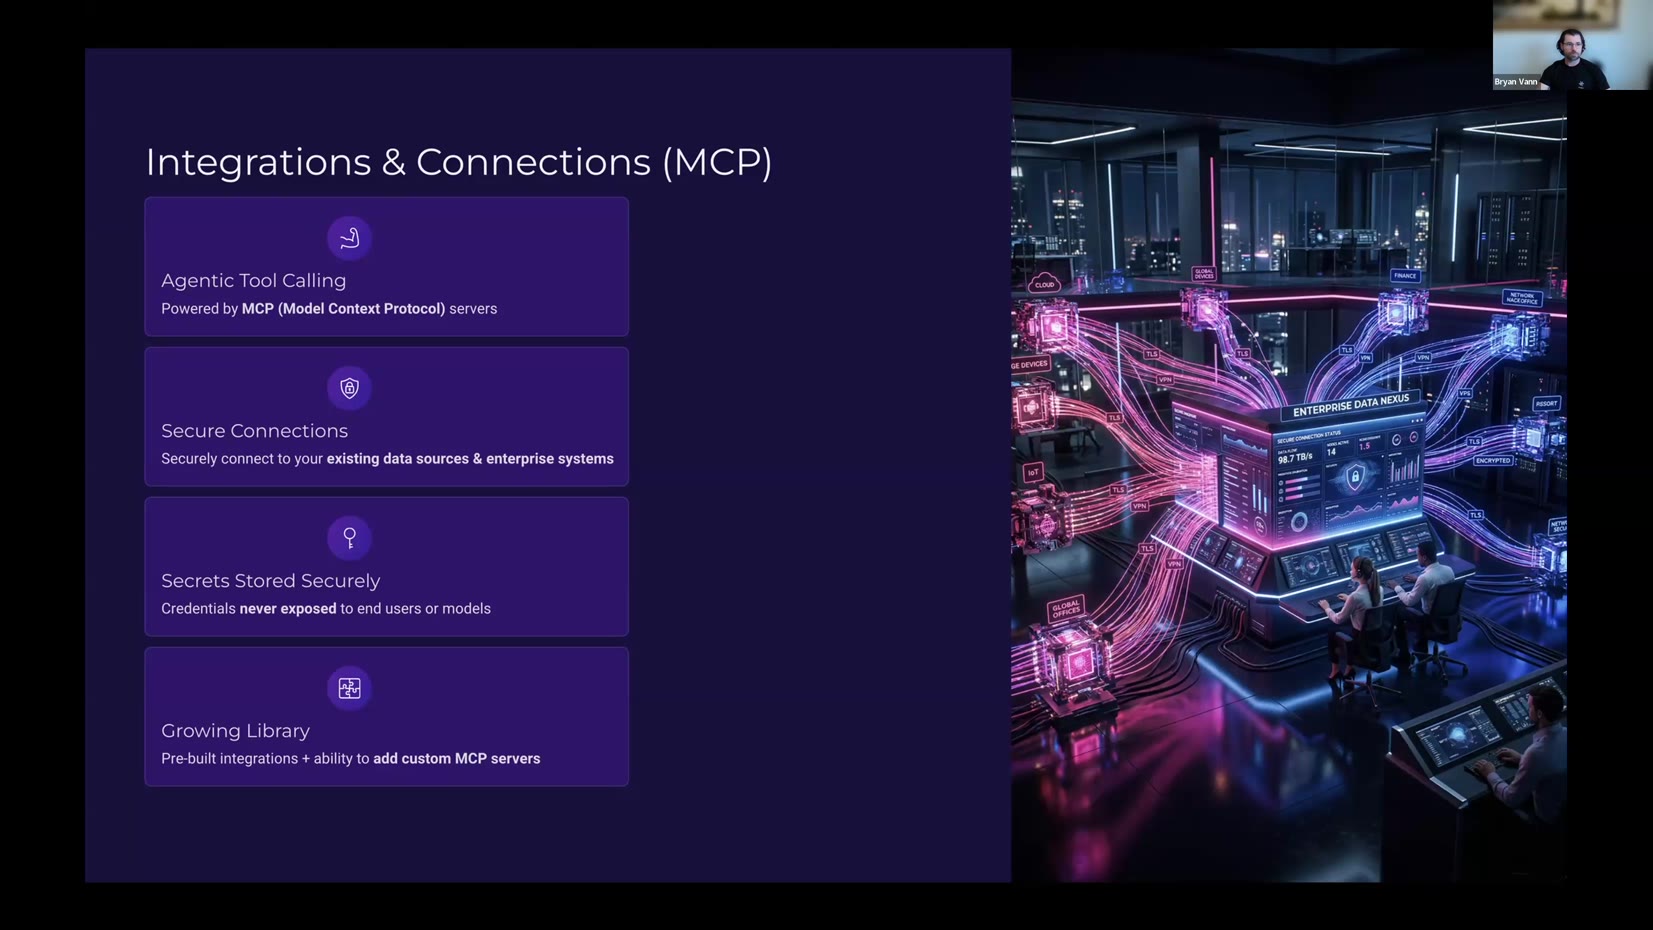Click the puzzle-piece icon on Growing Library card
This screenshot has height=930, width=1653.
pyautogui.click(x=349, y=688)
